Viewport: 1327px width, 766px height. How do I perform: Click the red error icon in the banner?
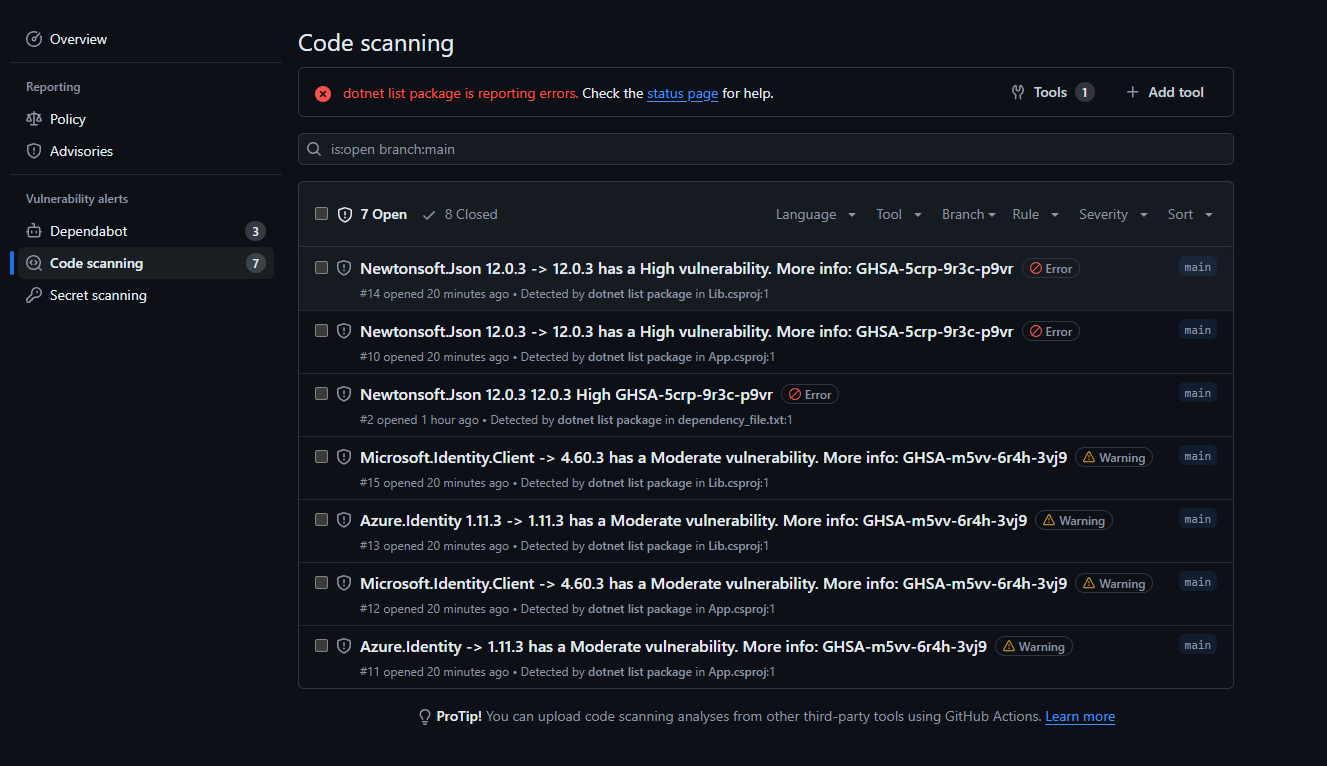point(323,93)
